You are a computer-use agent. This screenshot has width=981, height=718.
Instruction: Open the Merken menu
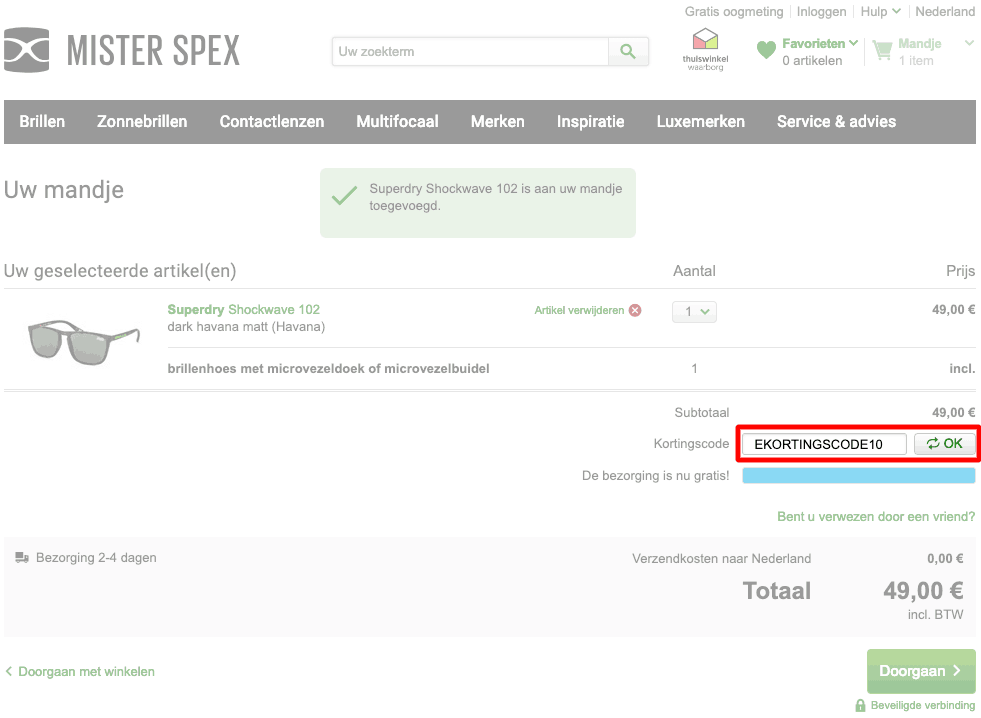(x=497, y=121)
